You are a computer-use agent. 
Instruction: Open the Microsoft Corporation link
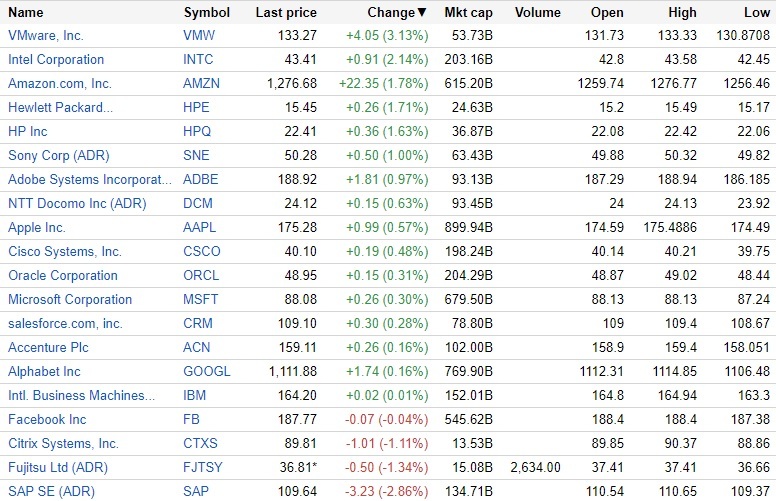tap(70, 299)
